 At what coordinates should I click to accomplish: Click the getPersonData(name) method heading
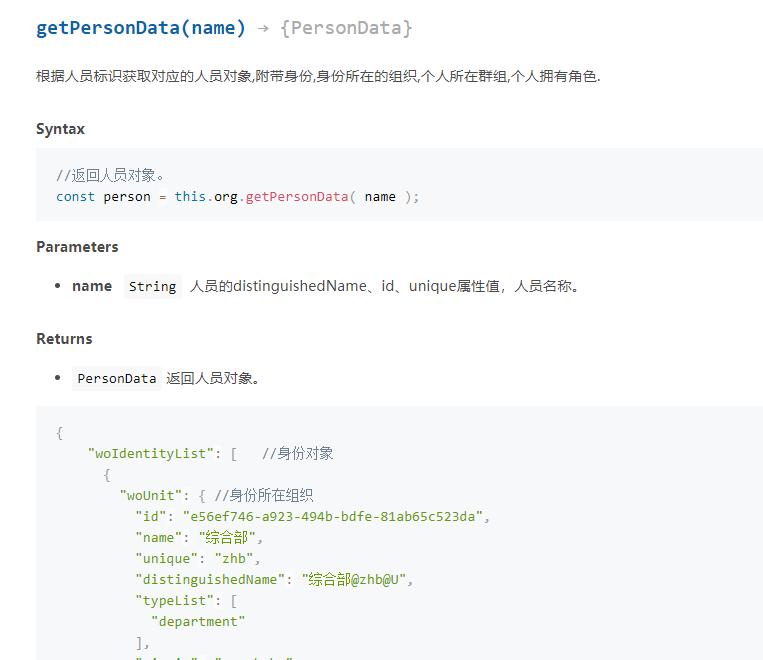pyautogui.click(x=140, y=28)
